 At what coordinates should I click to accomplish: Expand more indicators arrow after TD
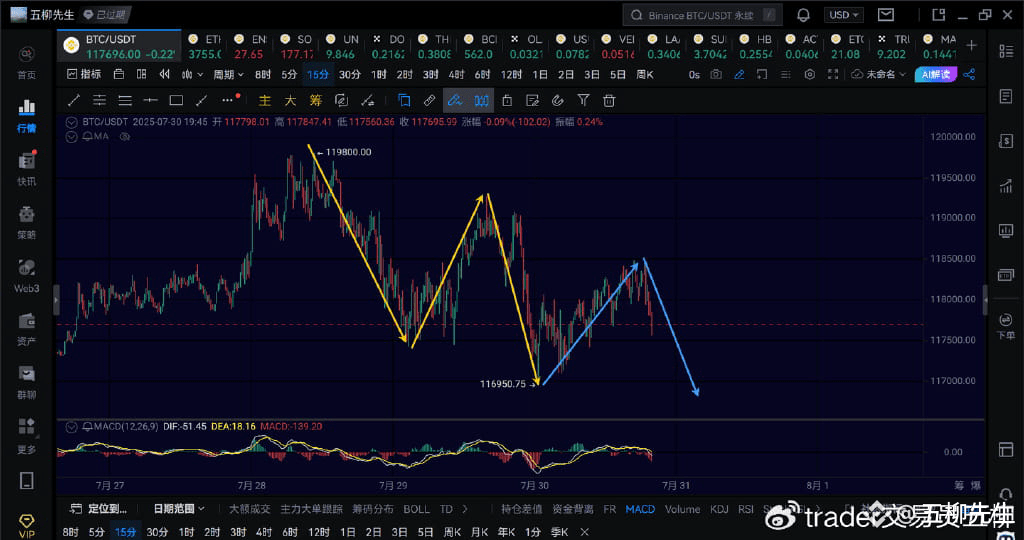pyautogui.click(x=465, y=509)
